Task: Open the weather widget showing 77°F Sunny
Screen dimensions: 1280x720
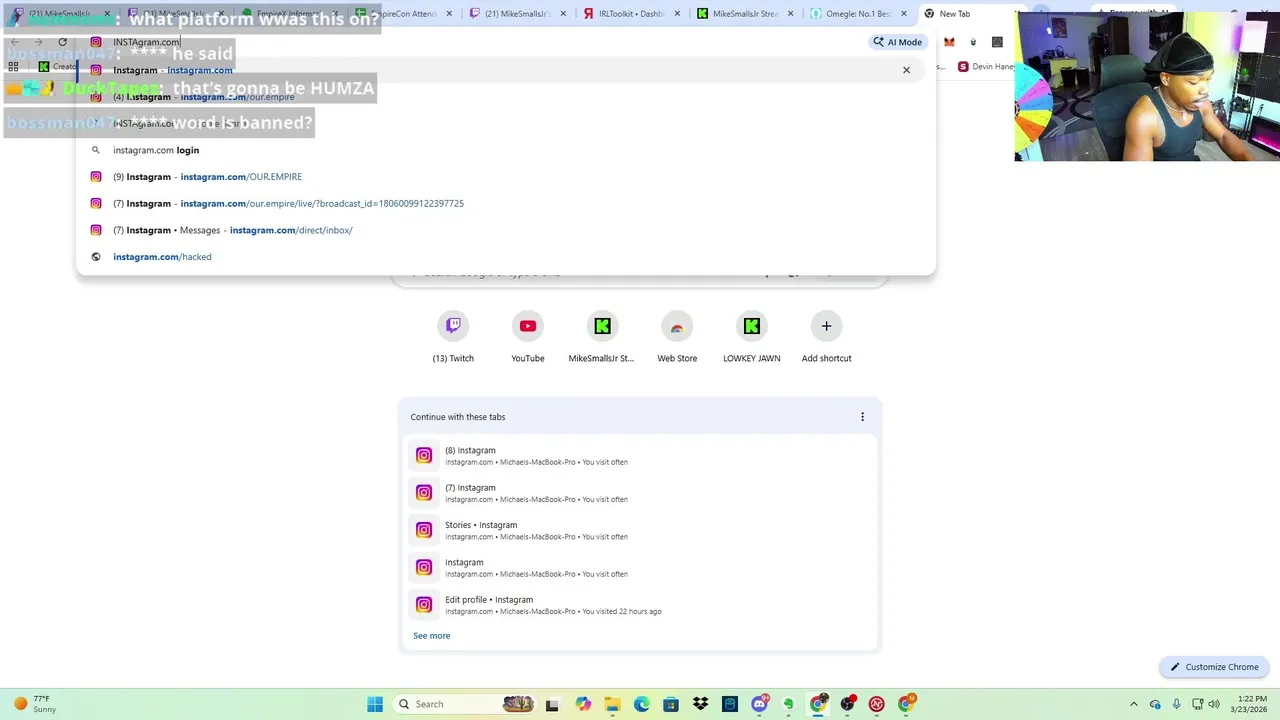Action: 36,704
